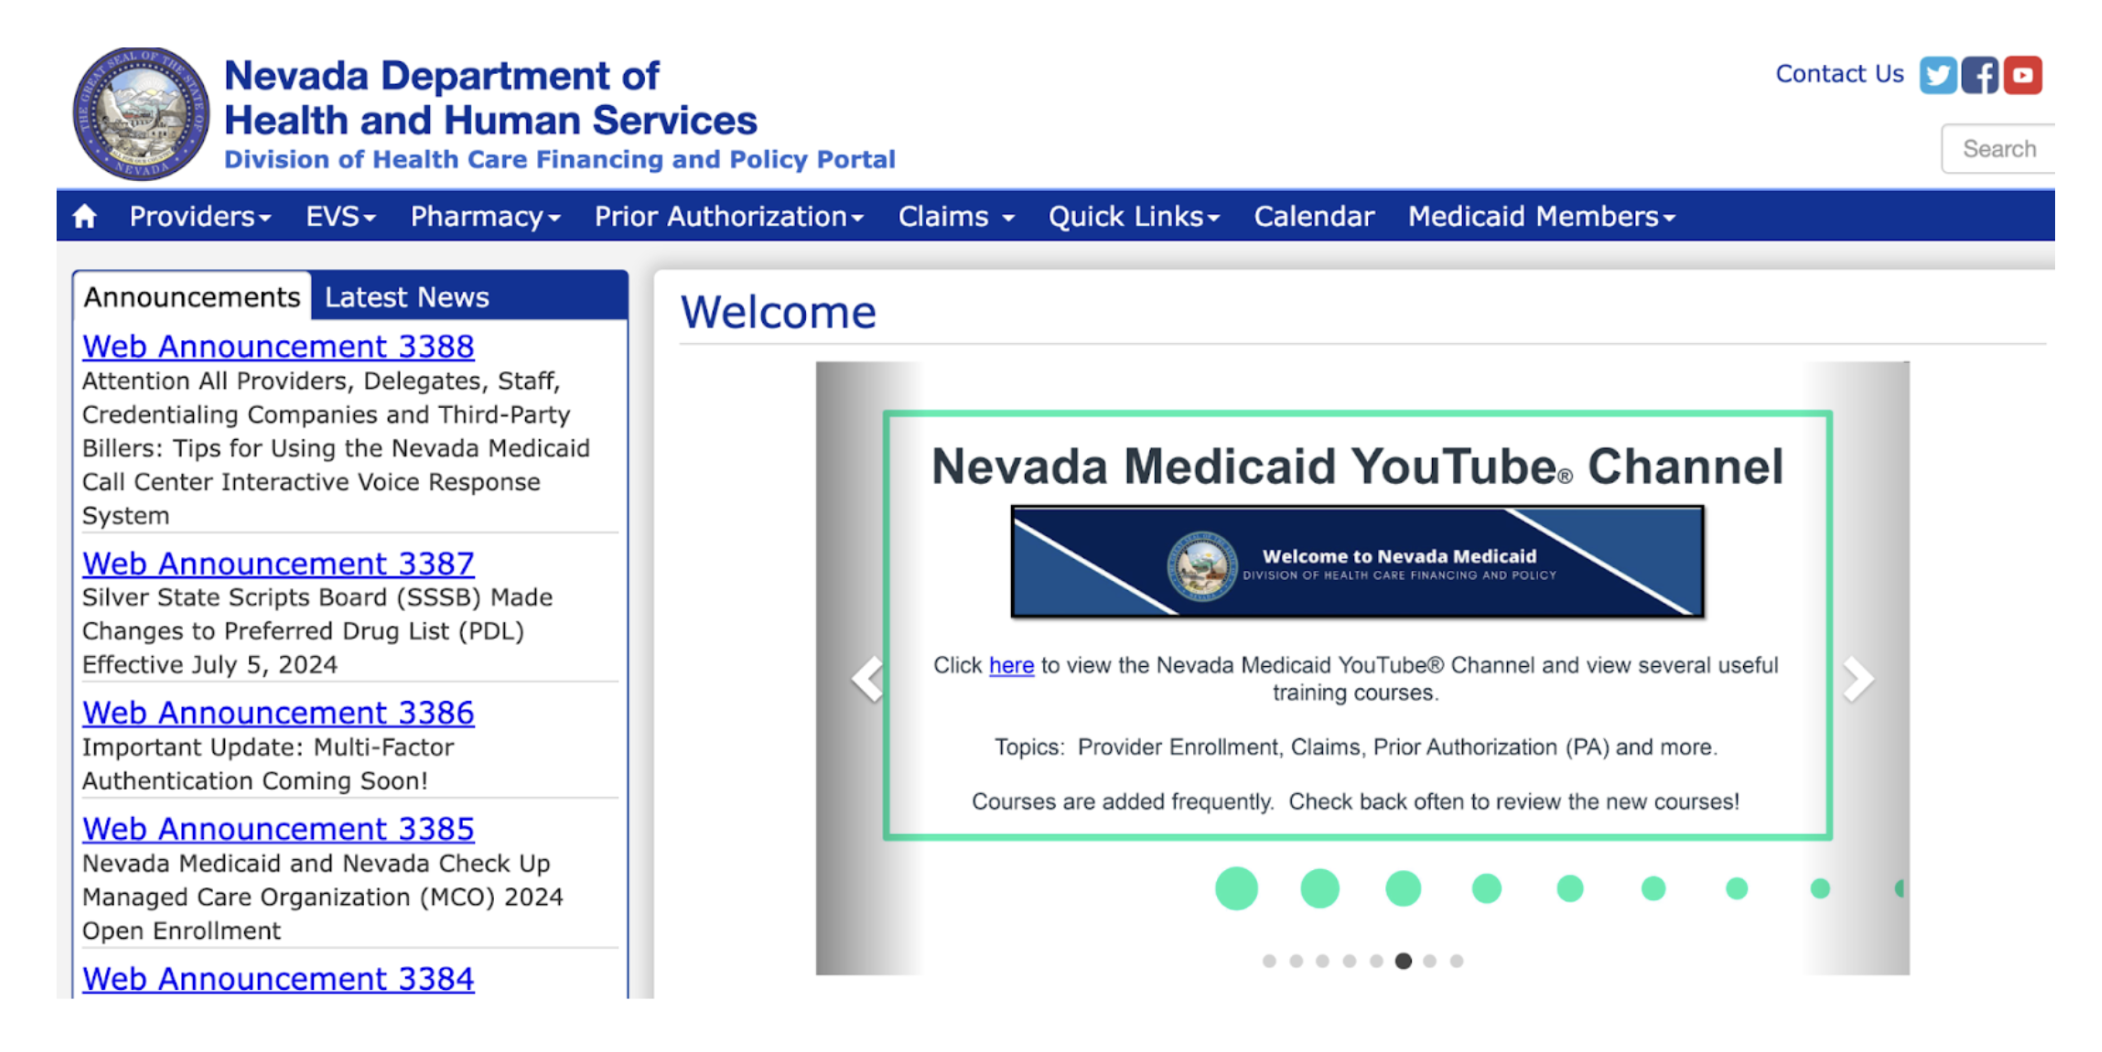Focus the Search input field
2102x1052 pixels.
point(1998,148)
